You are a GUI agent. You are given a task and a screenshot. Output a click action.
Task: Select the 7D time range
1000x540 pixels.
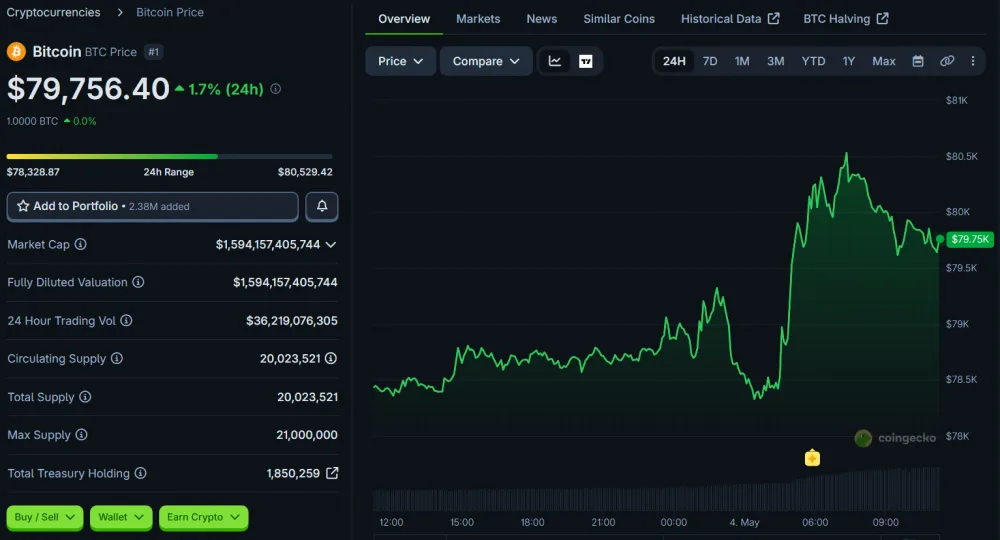click(710, 61)
